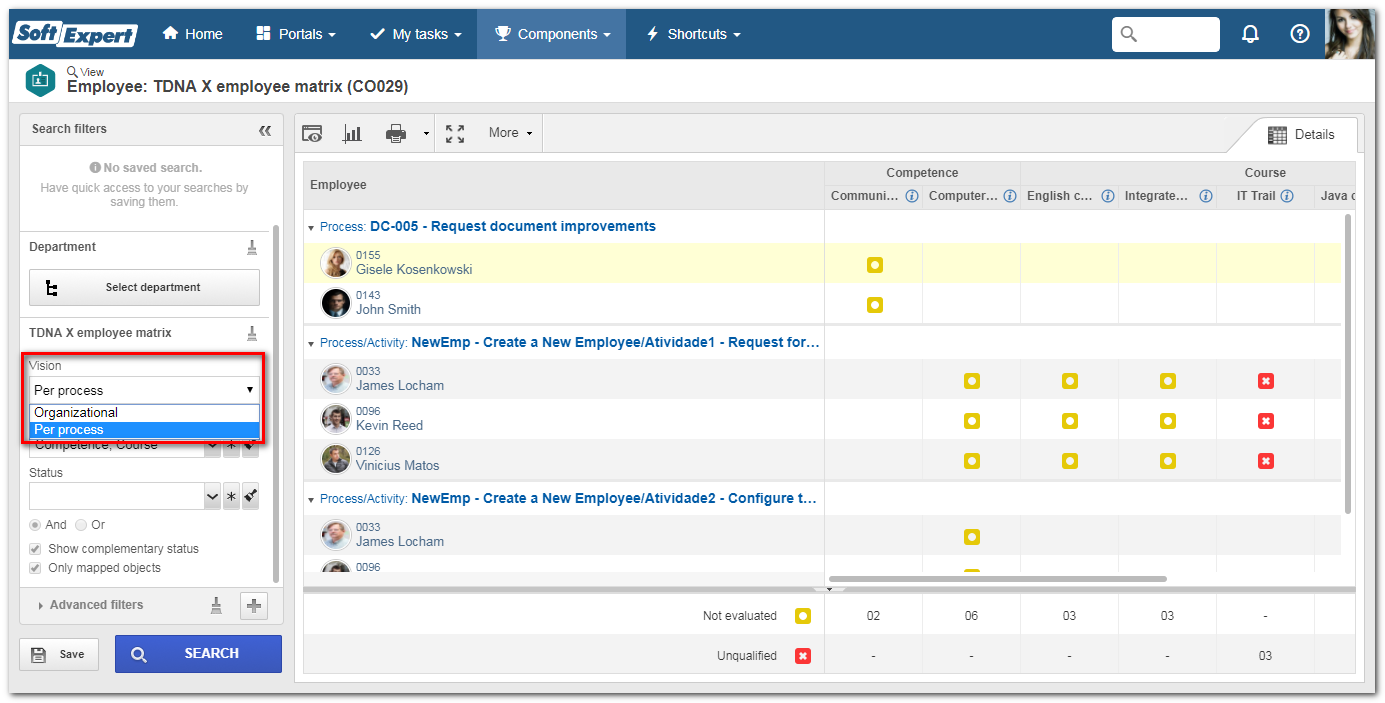Choose Organizational in the Vision dropdown
The height and width of the screenshot is (703, 1385).
click(x=144, y=413)
